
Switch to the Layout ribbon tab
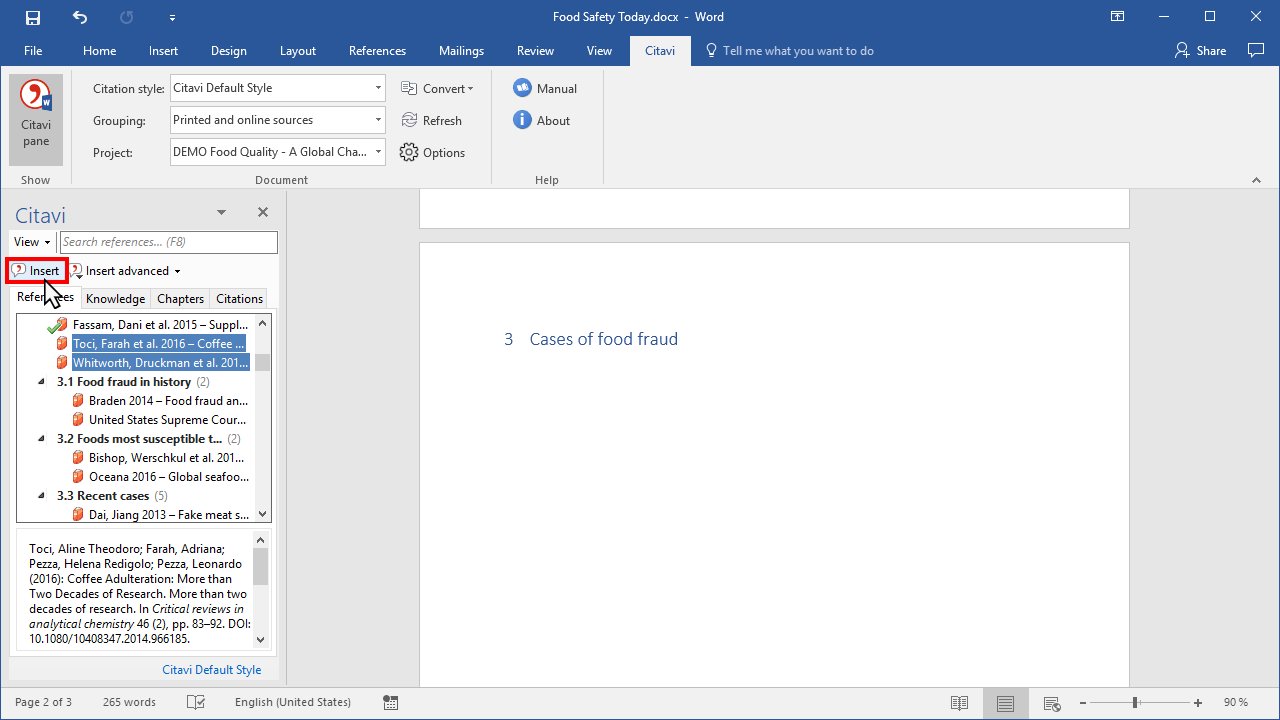click(x=298, y=51)
